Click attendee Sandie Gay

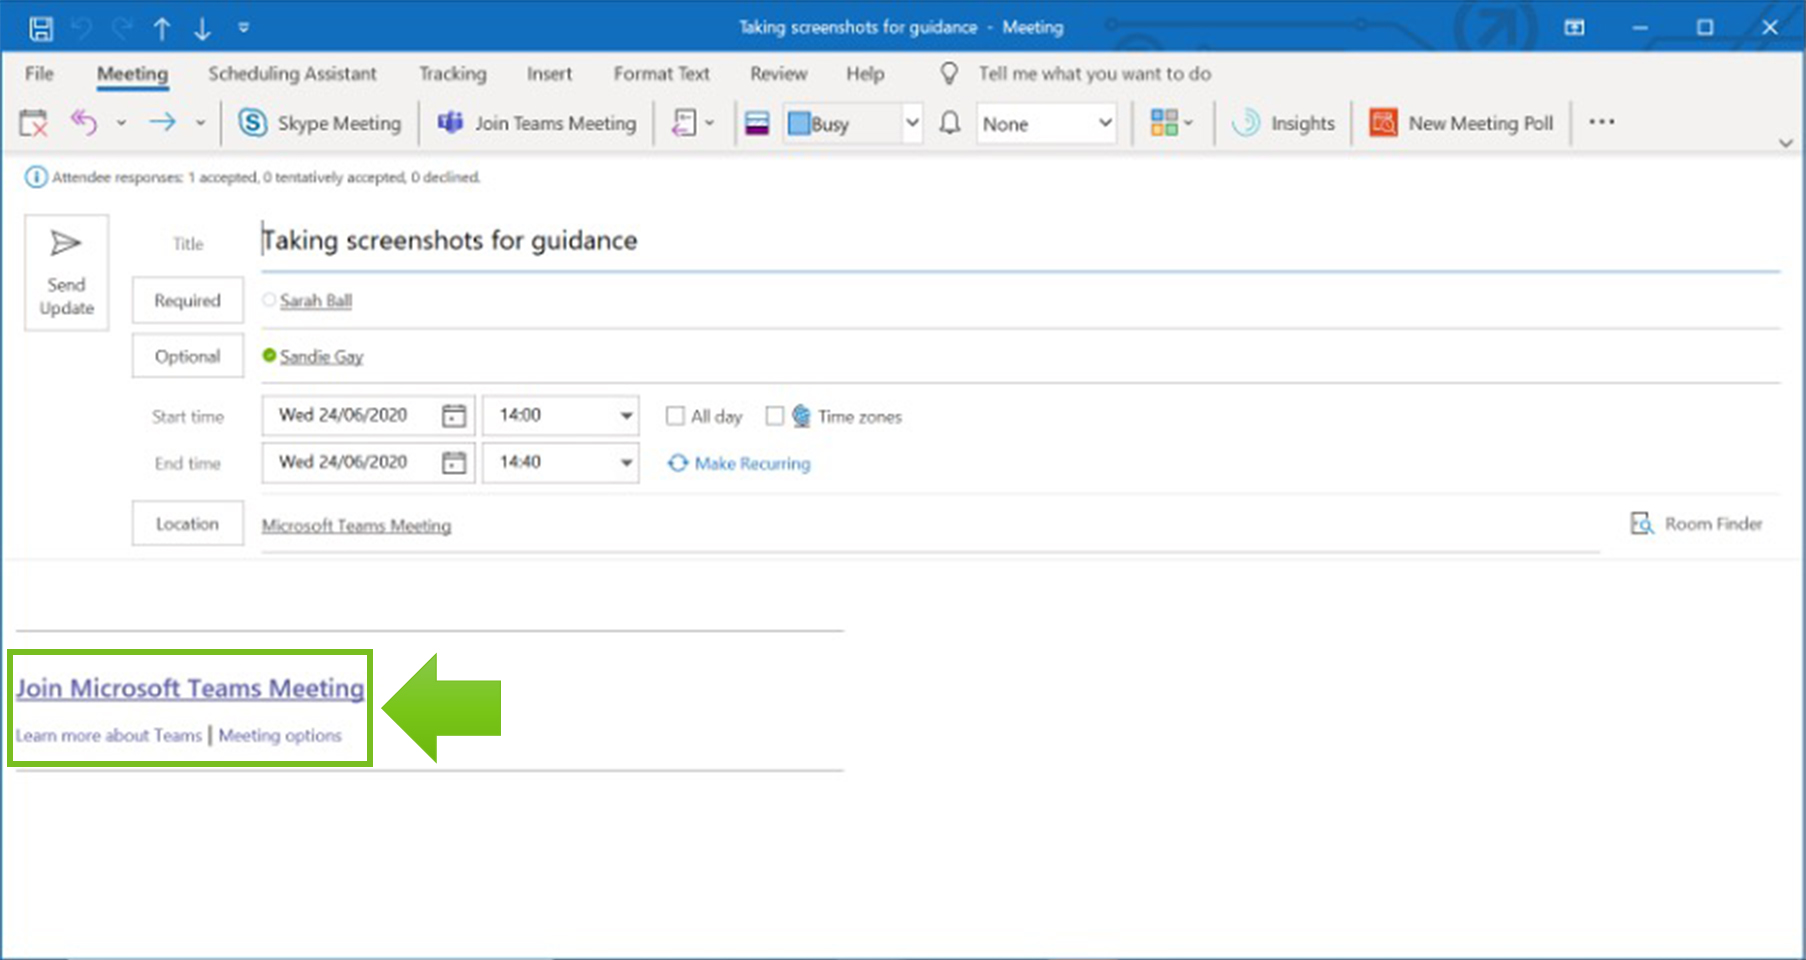[321, 356]
